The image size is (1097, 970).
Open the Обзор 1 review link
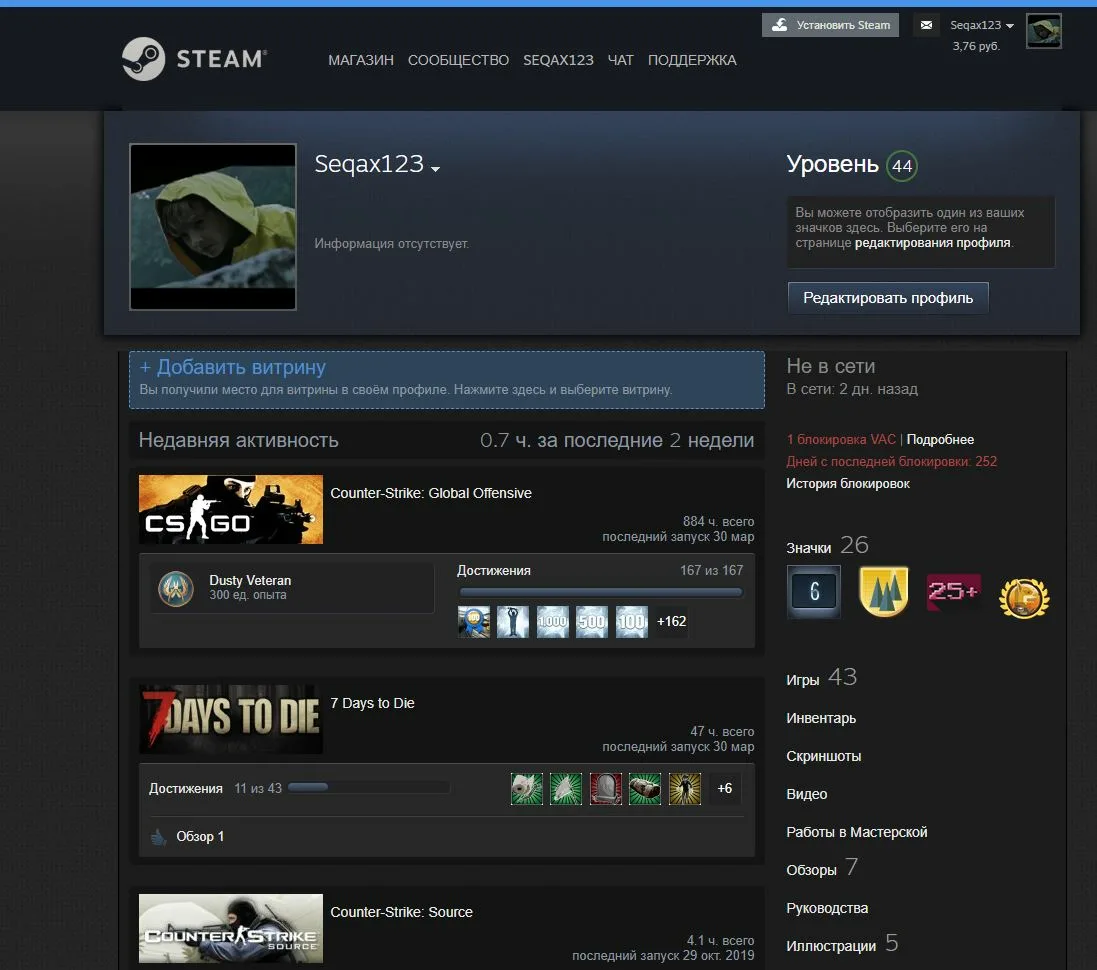200,837
